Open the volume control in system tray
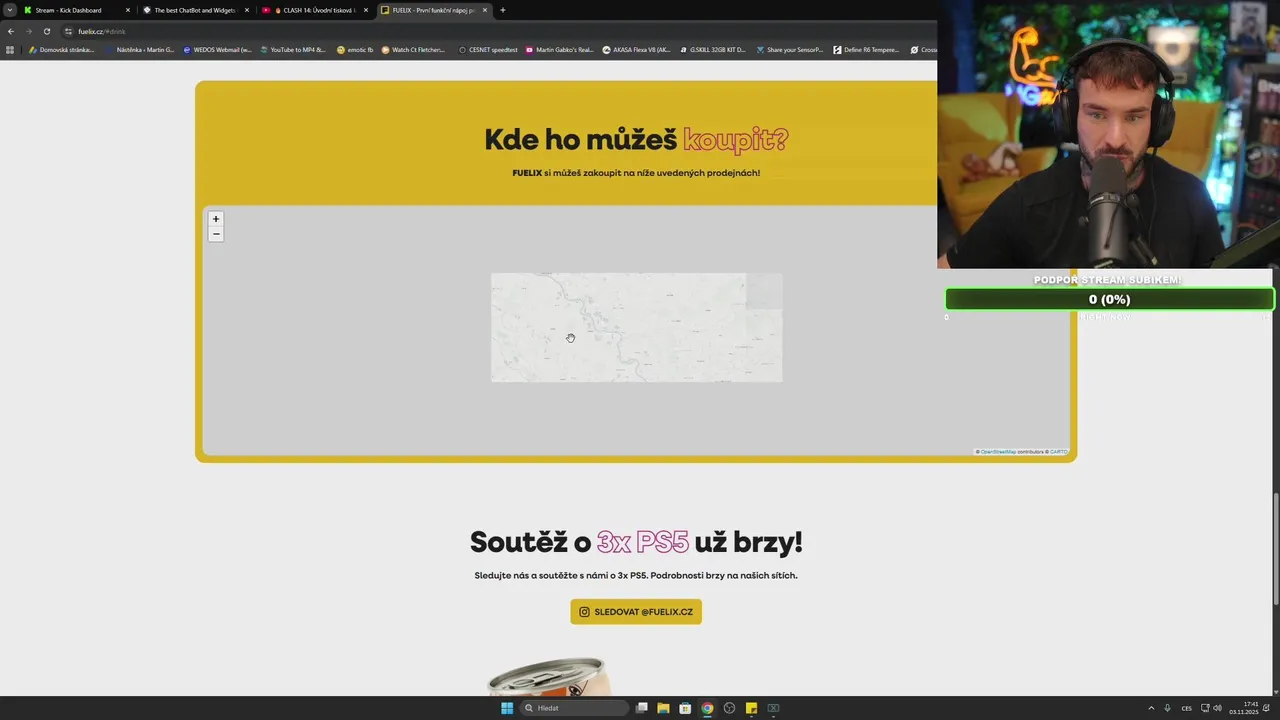The height and width of the screenshot is (720, 1280). [x=1217, y=708]
